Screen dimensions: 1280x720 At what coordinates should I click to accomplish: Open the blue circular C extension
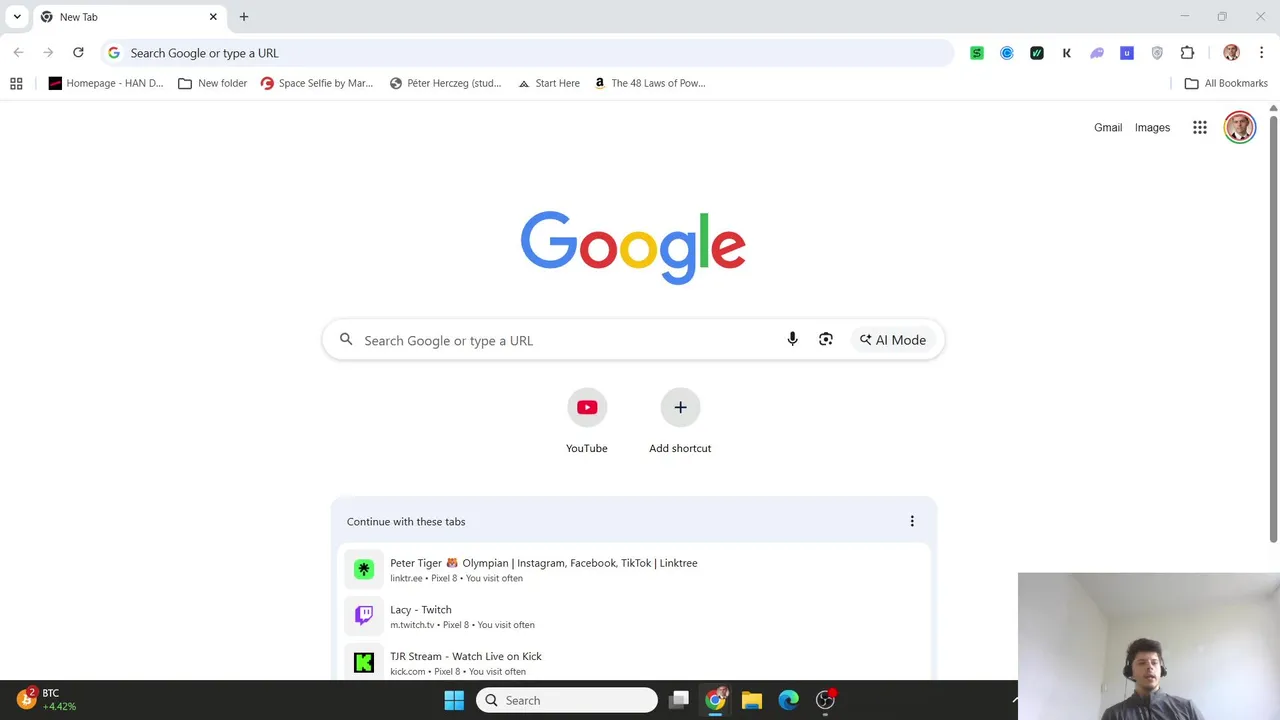click(x=1007, y=53)
